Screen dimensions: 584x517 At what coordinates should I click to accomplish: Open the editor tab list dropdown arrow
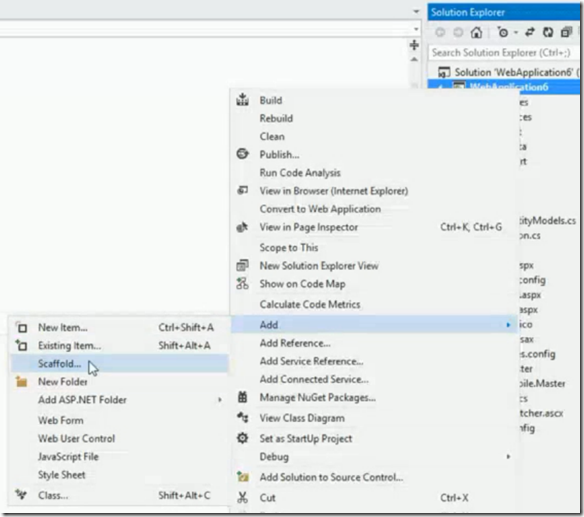(x=416, y=12)
